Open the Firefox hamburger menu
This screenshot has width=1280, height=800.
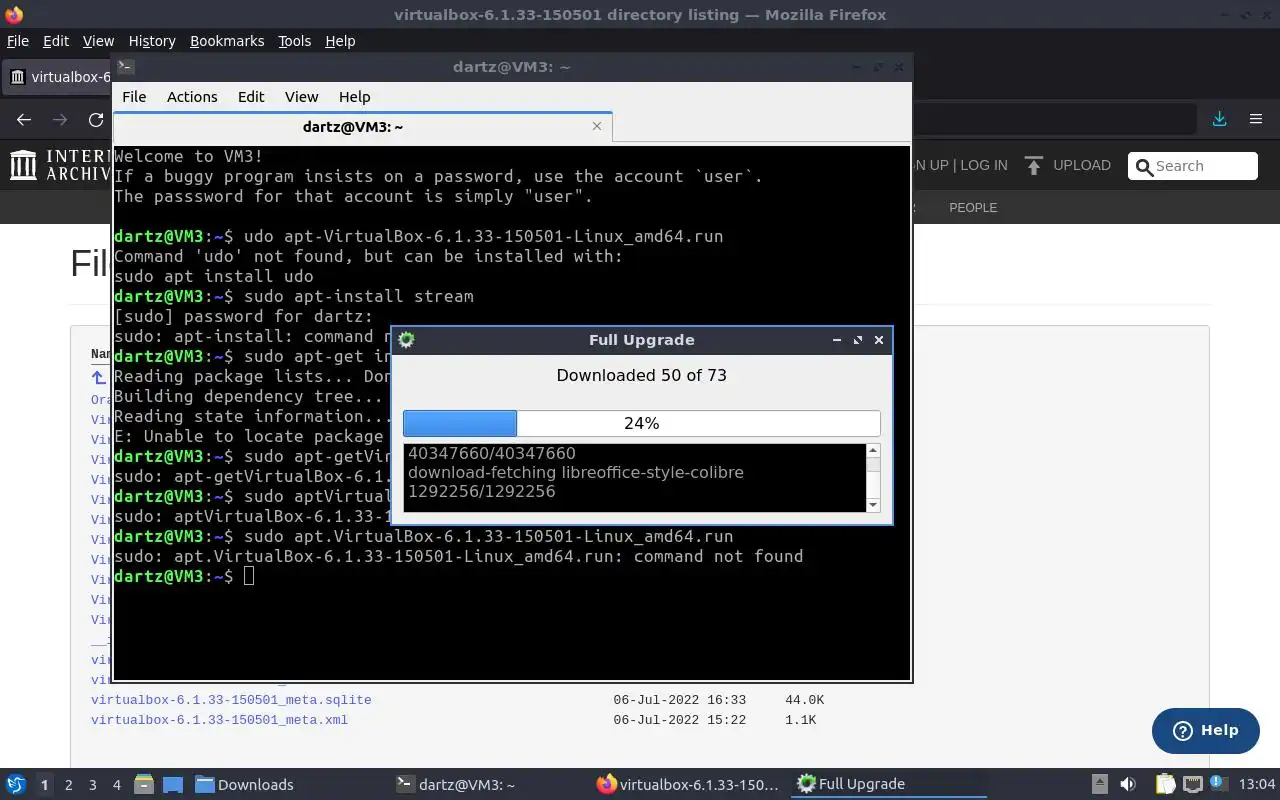coord(1256,119)
